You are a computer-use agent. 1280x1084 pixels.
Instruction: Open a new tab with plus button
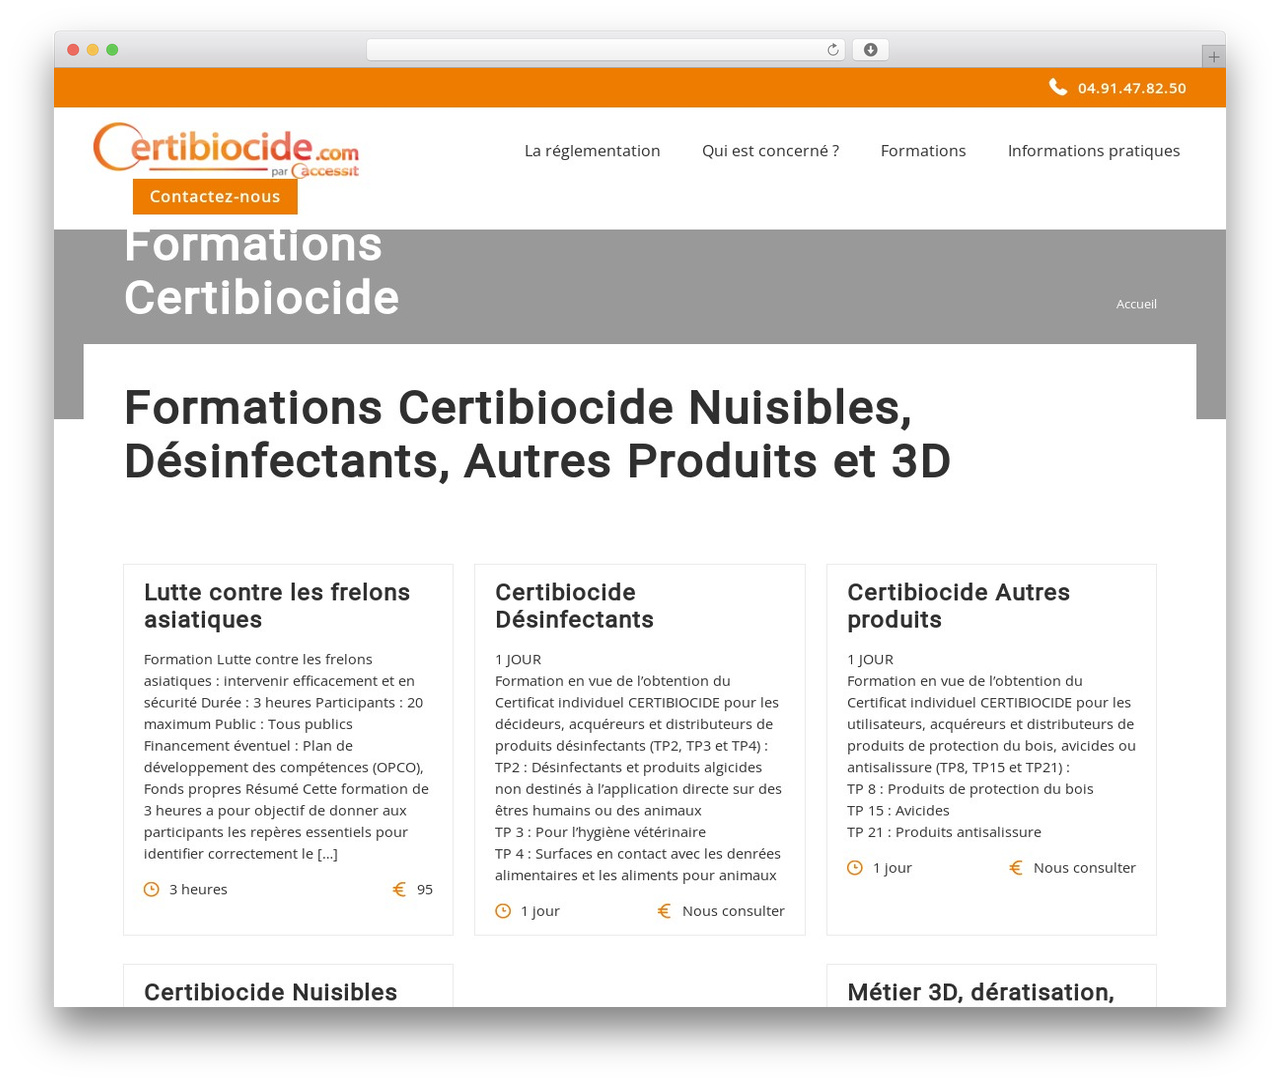[1213, 57]
